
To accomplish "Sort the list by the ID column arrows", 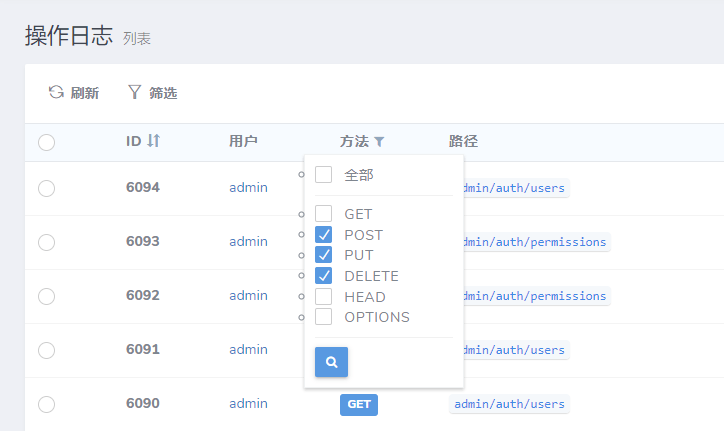I will click(x=153, y=141).
